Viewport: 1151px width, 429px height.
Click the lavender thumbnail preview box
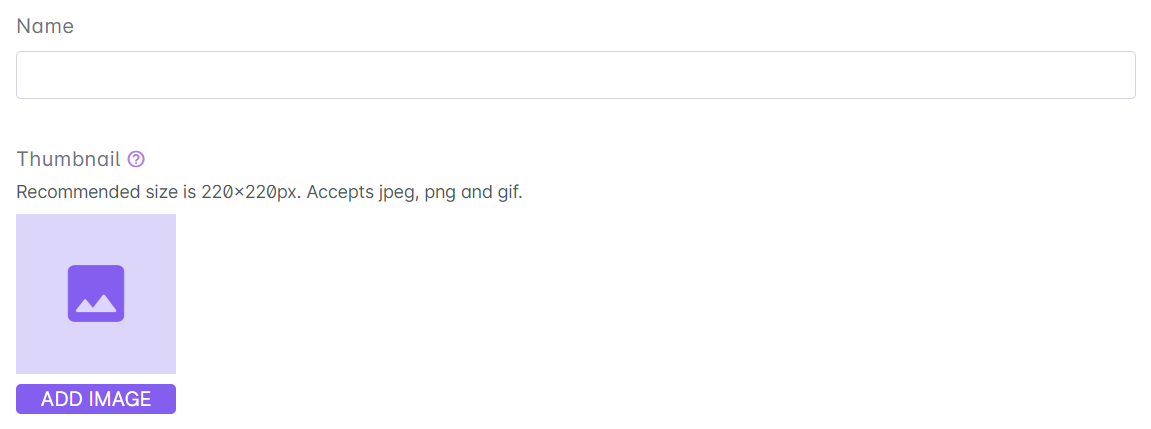(96, 240)
